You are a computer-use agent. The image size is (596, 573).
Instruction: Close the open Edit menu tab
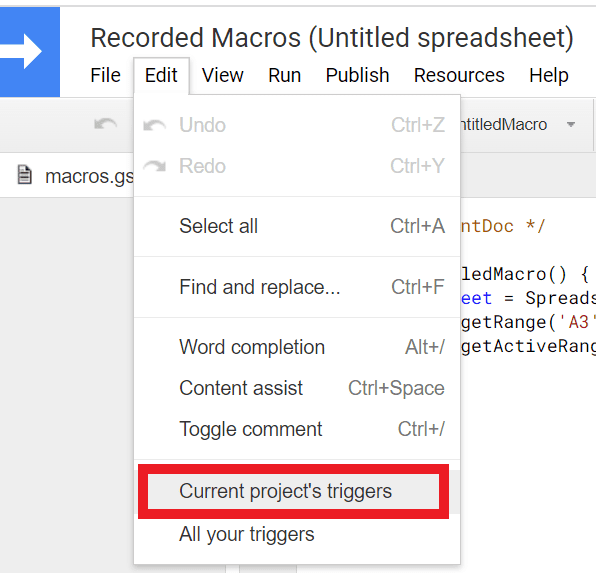(x=161, y=75)
